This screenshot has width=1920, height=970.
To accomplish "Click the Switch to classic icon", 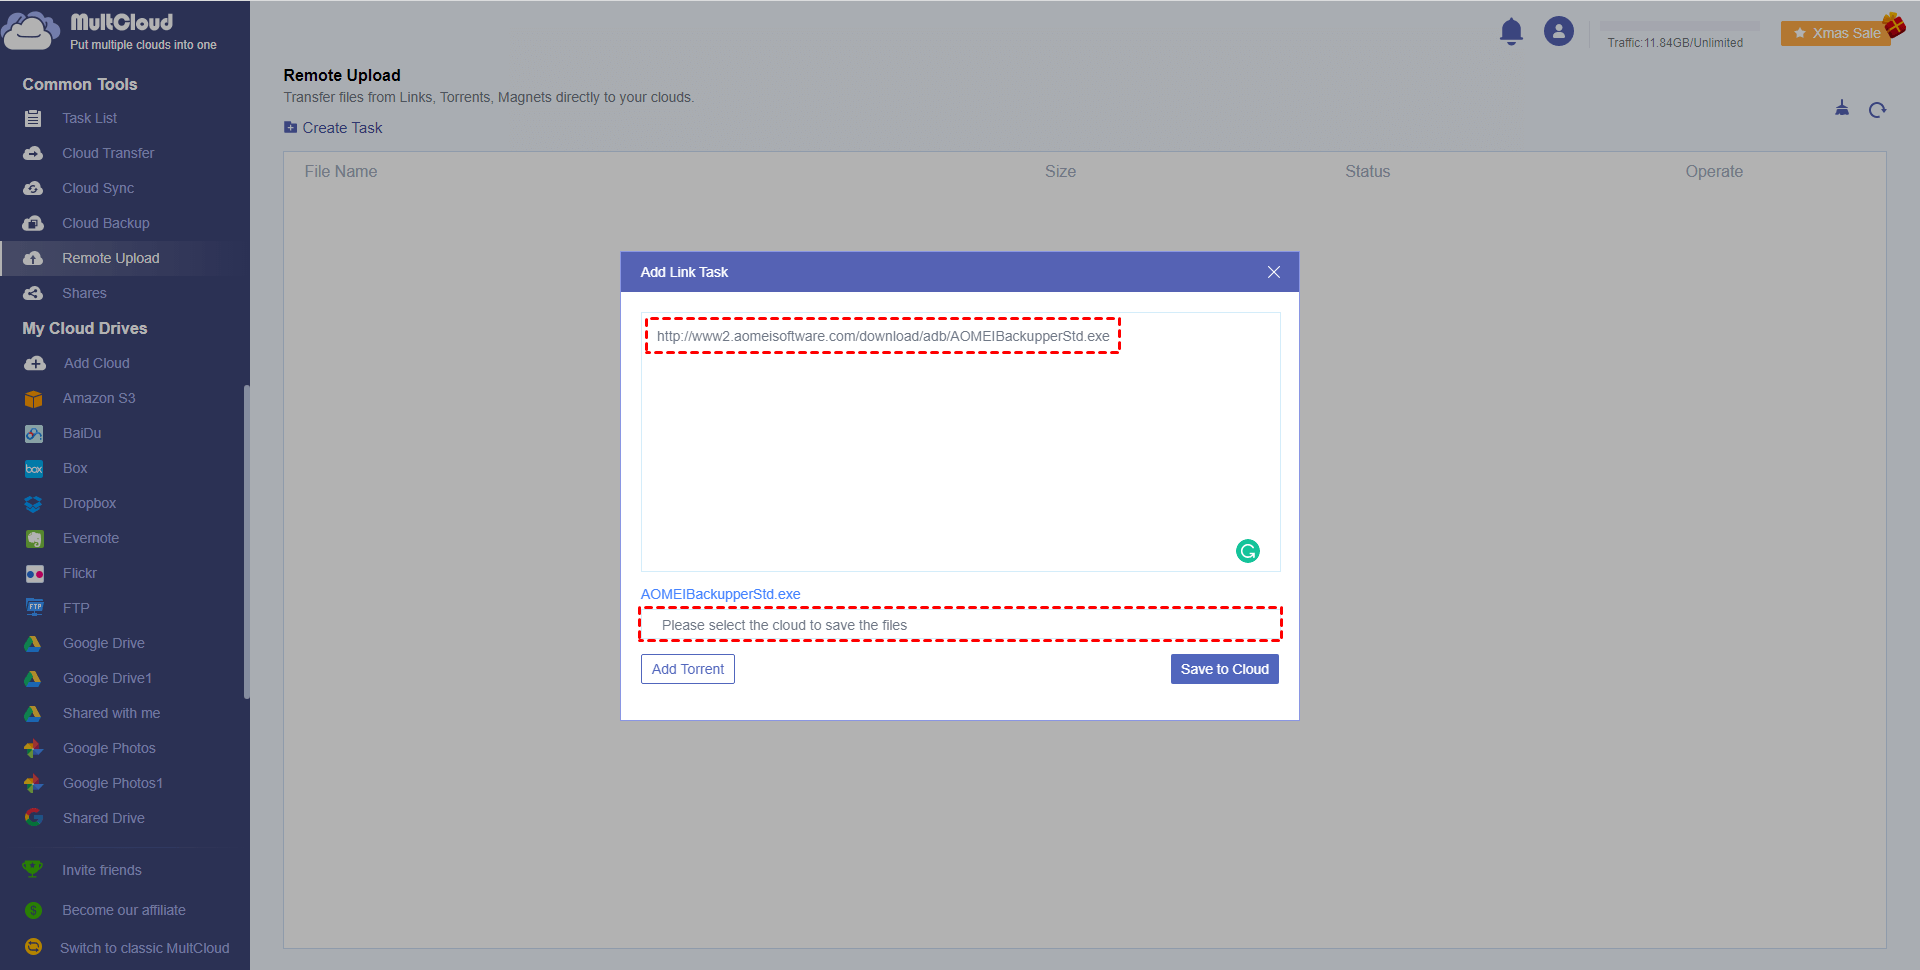I will pos(33,947).
